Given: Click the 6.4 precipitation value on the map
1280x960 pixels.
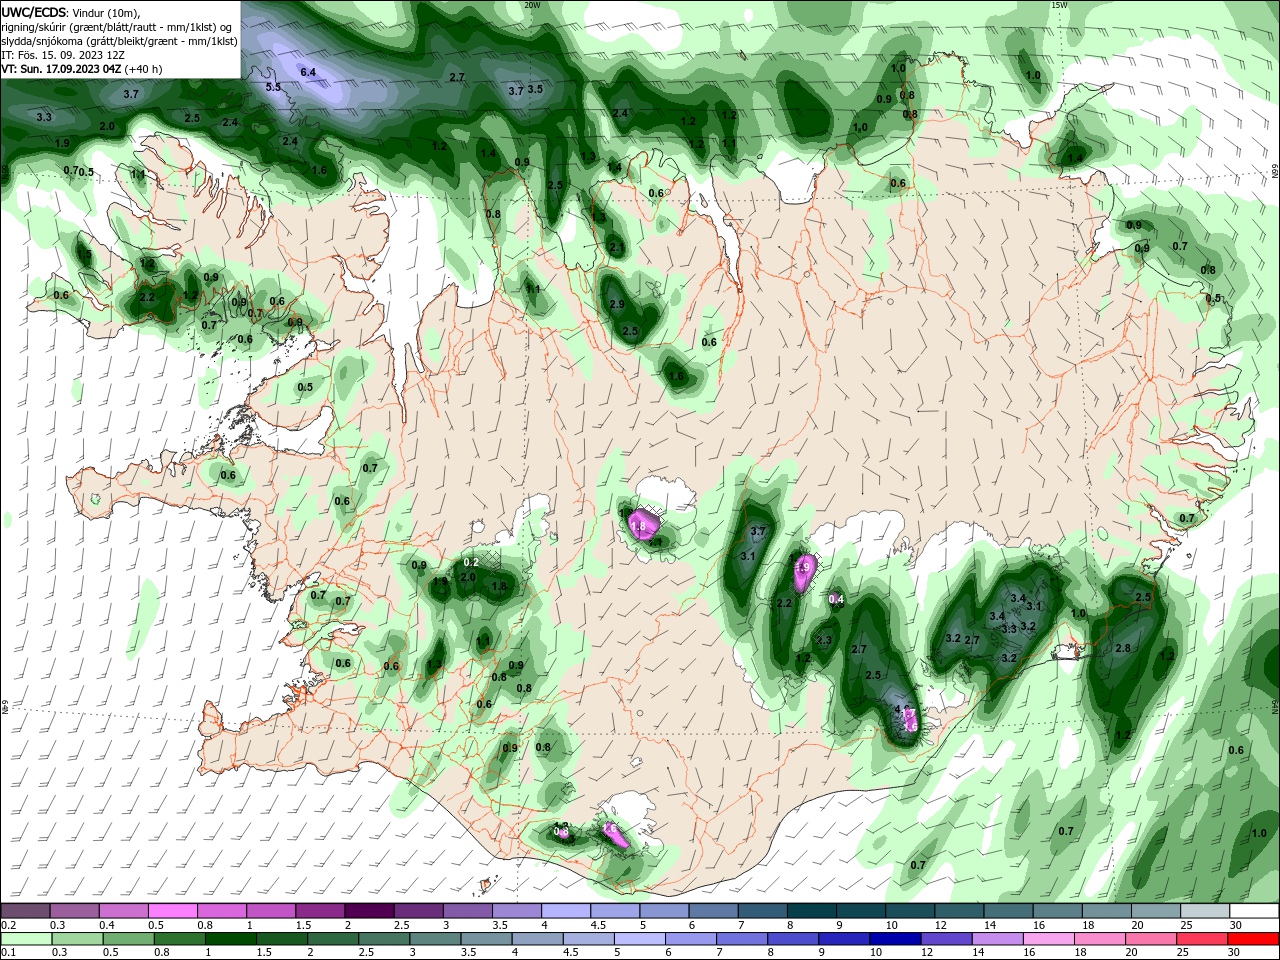Looking at the screenshot, I should 308,72.
